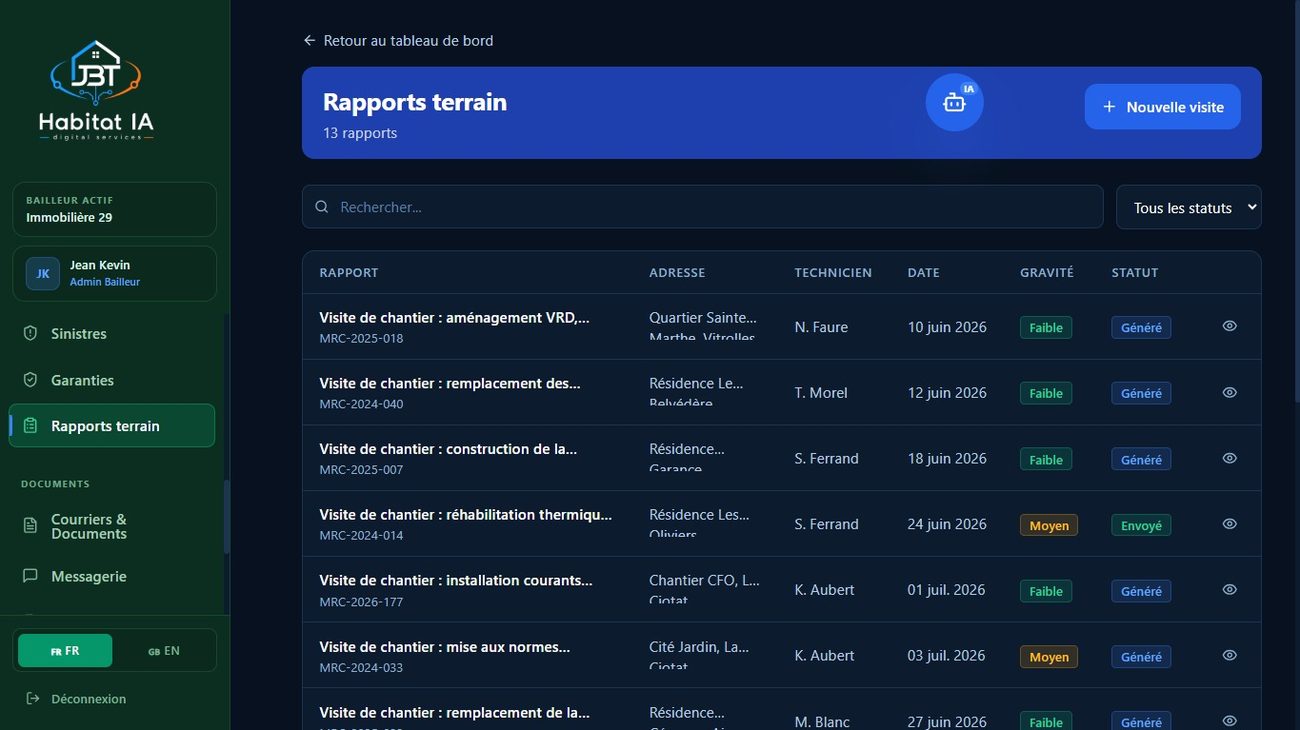Screen dimensions: 1300x730
Task: Open Jean Kevin profile card
Action: 114,273
